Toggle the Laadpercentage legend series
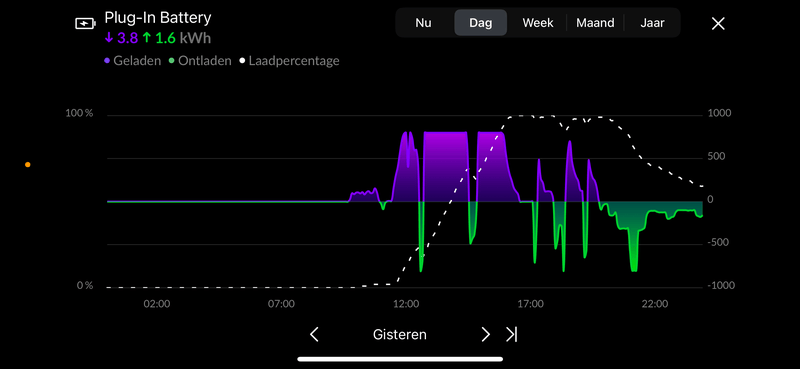 (x=289, y=61)
